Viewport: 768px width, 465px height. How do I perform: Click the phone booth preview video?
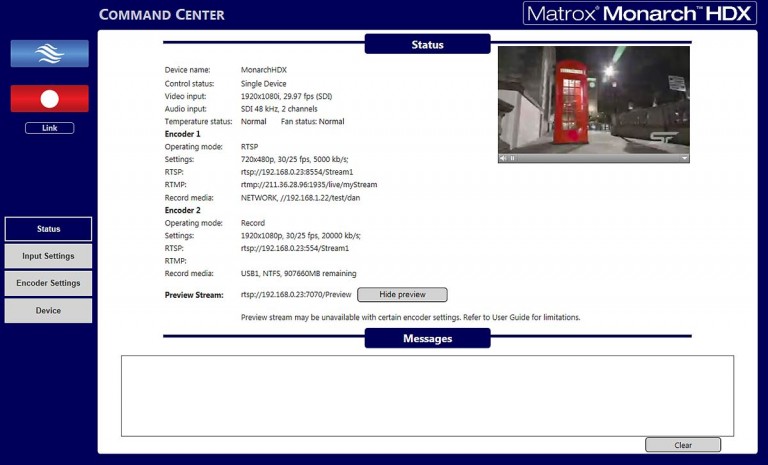click(x=594, y=100)
